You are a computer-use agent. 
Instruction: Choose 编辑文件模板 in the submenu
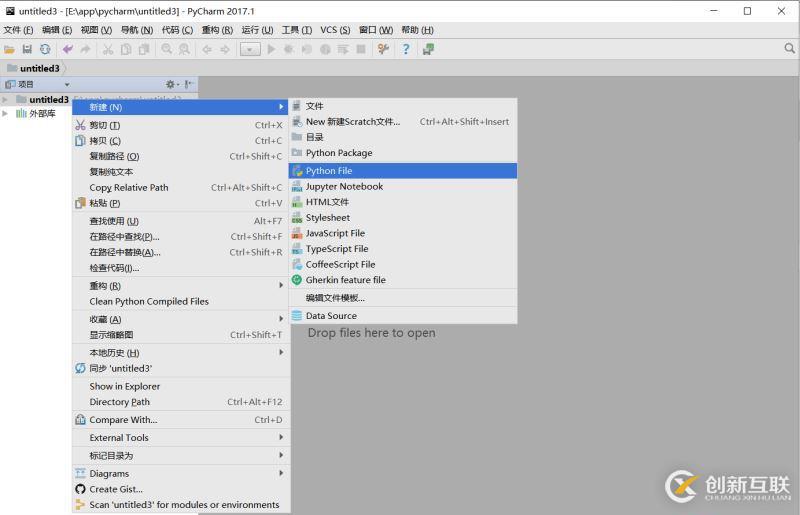403,298
